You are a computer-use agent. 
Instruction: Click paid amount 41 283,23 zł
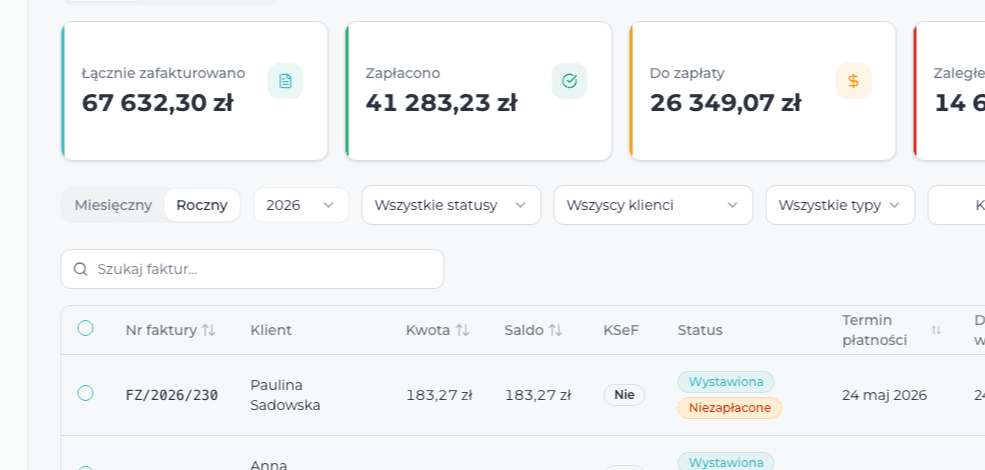coord(441,103)
